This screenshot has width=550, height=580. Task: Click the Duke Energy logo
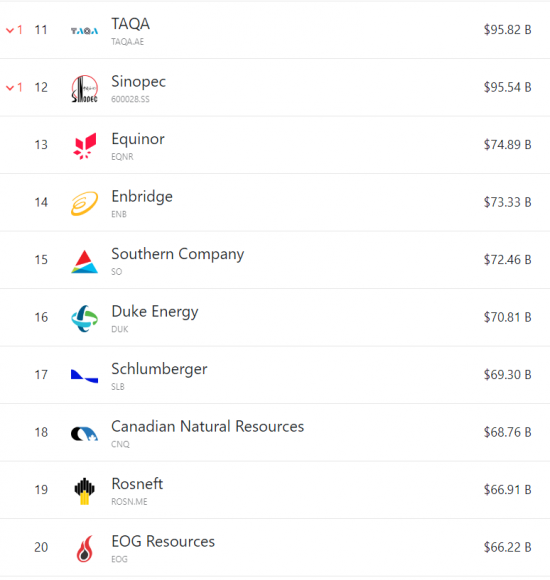[84, 318]
